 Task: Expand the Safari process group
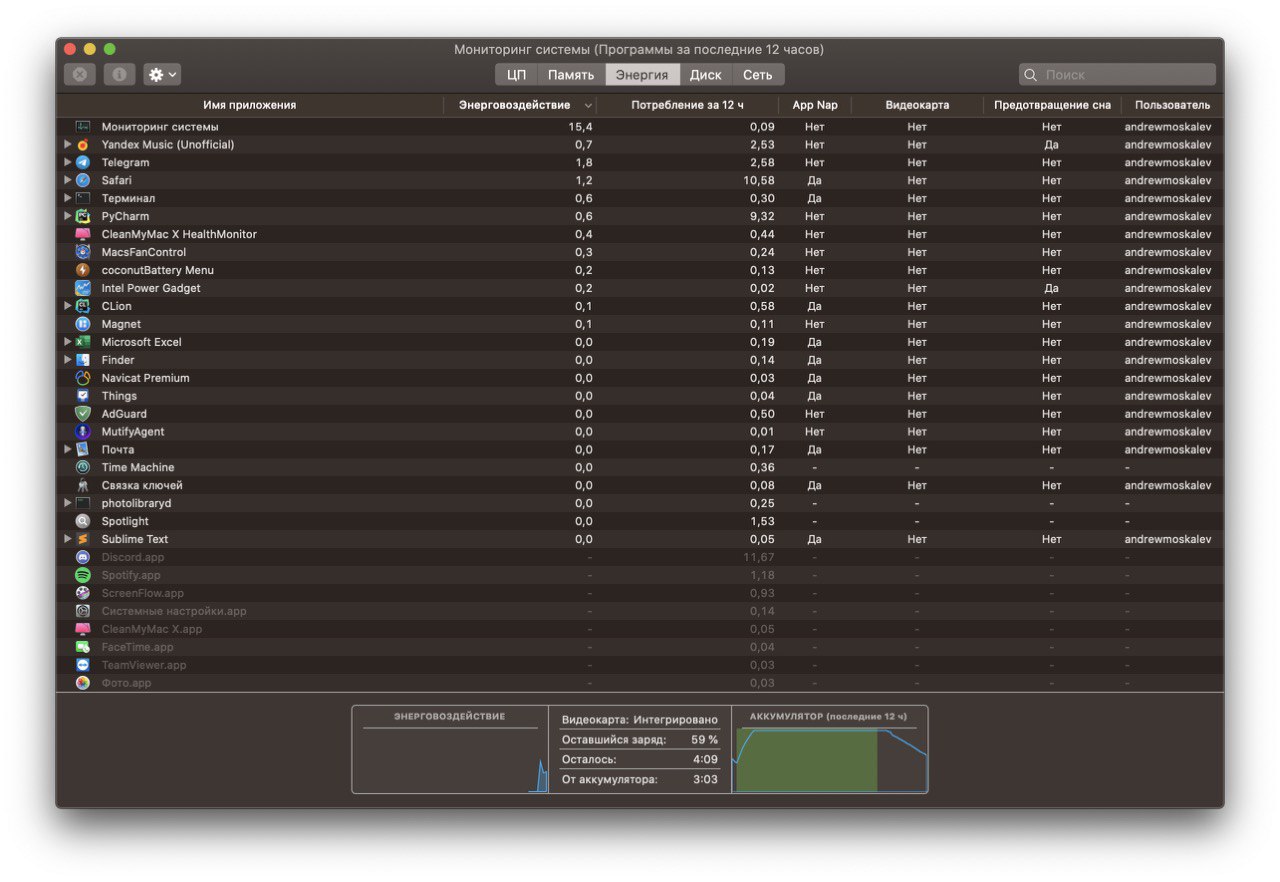pos(68,180)
